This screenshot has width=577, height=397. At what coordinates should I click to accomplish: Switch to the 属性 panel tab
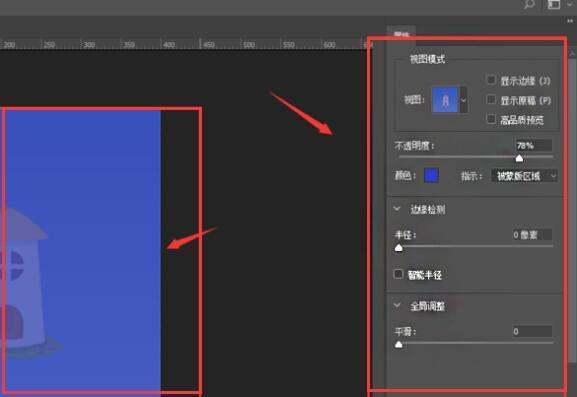pos(401,34)
